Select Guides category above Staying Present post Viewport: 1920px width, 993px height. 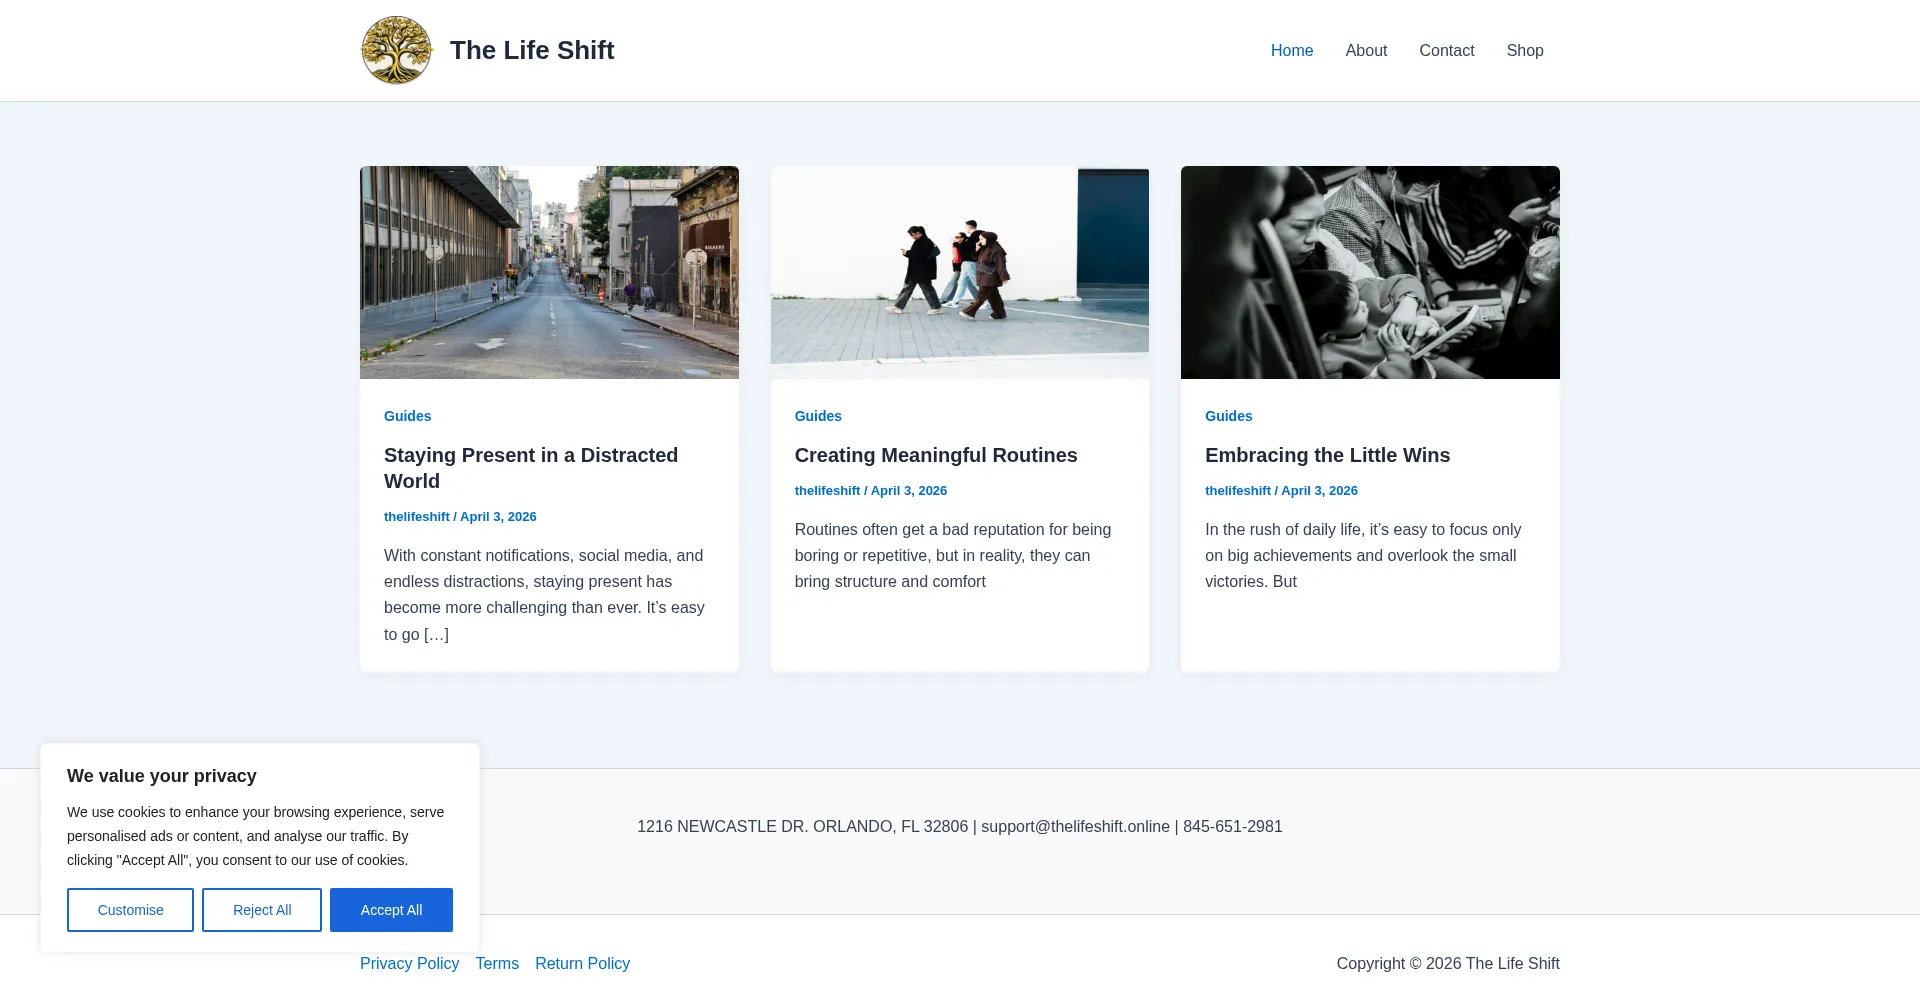coord(407,416)
